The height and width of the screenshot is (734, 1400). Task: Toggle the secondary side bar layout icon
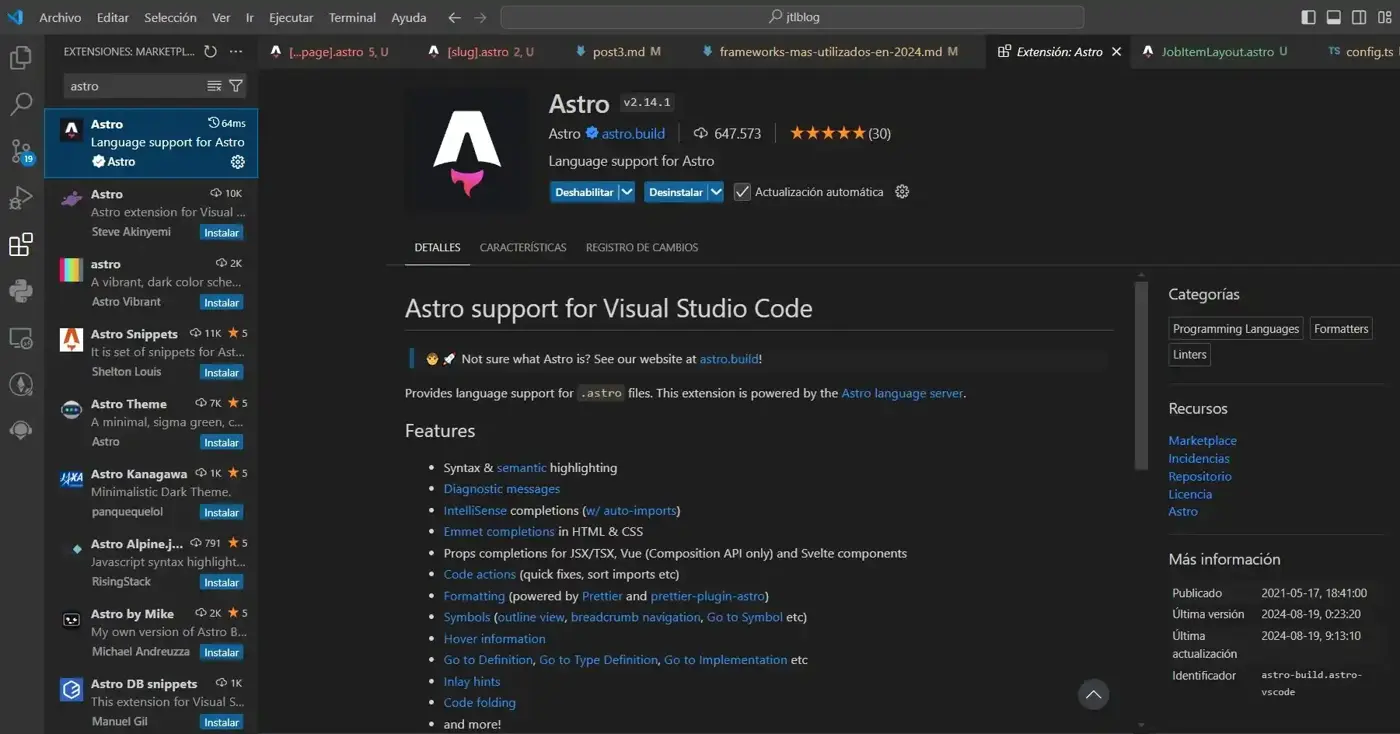[x=1359, y=17]
